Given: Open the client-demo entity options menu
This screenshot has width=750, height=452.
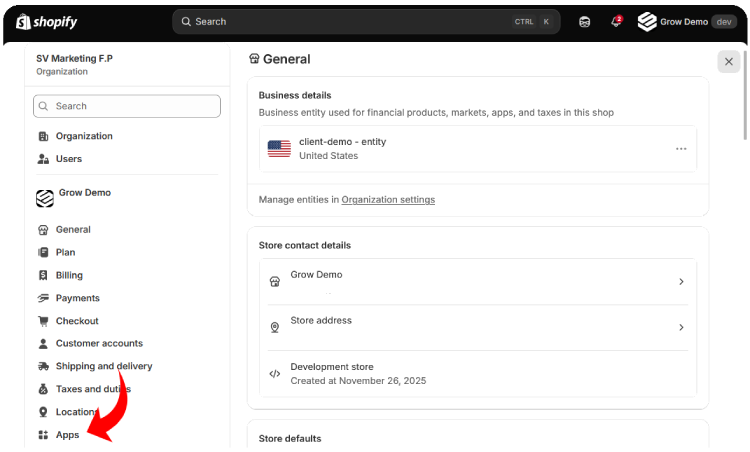Looking at the screenshot, I should coord(681,149).
